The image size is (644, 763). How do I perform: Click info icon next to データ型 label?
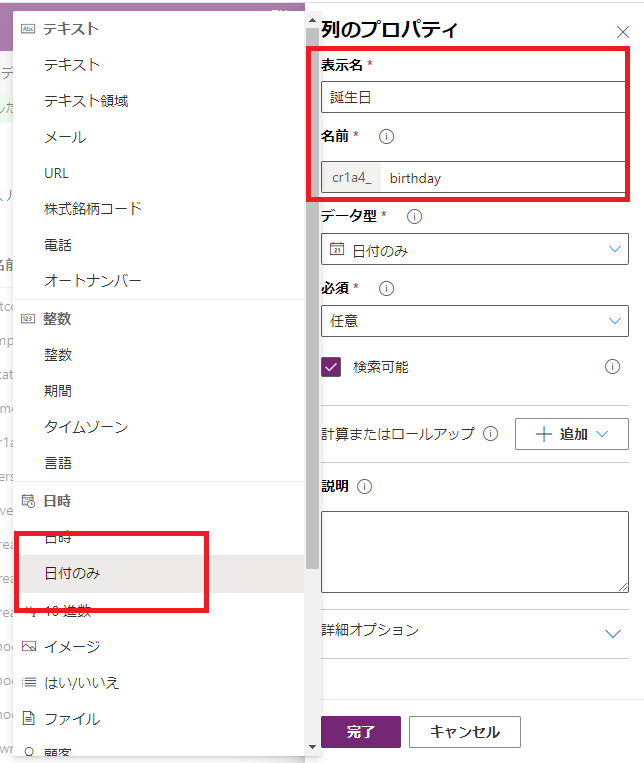point(414,217)
